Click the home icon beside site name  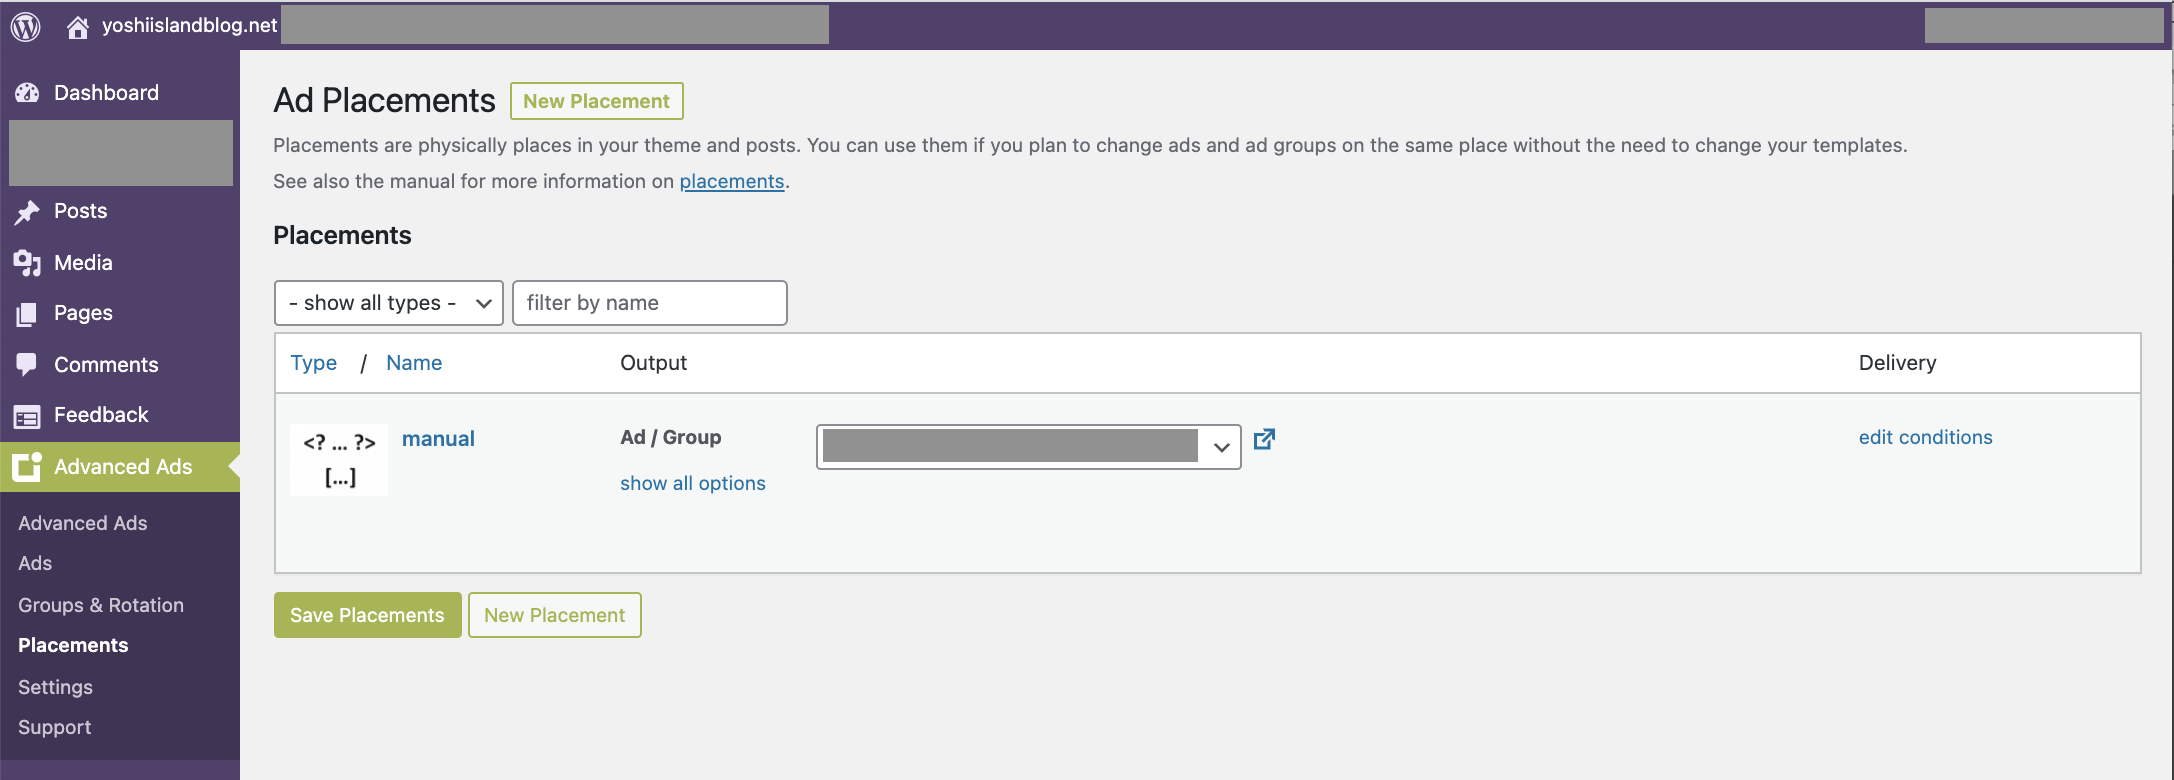[77, 27]
